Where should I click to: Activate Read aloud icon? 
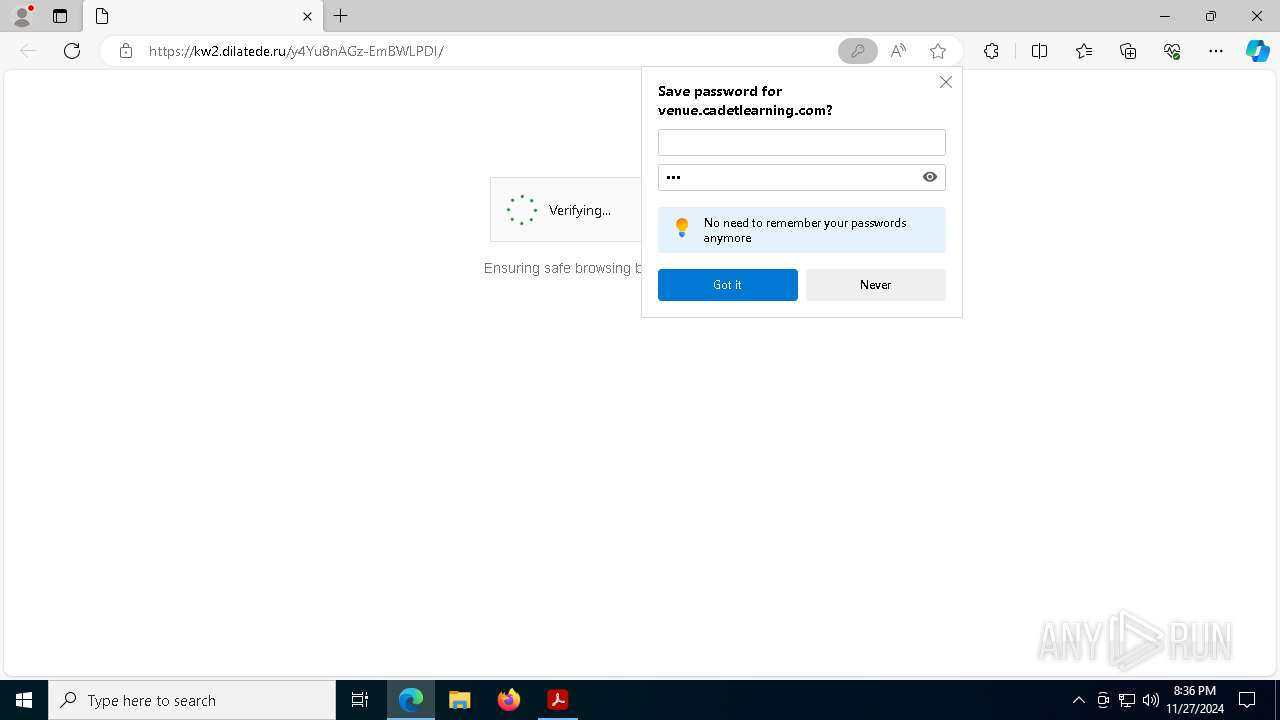898,51
